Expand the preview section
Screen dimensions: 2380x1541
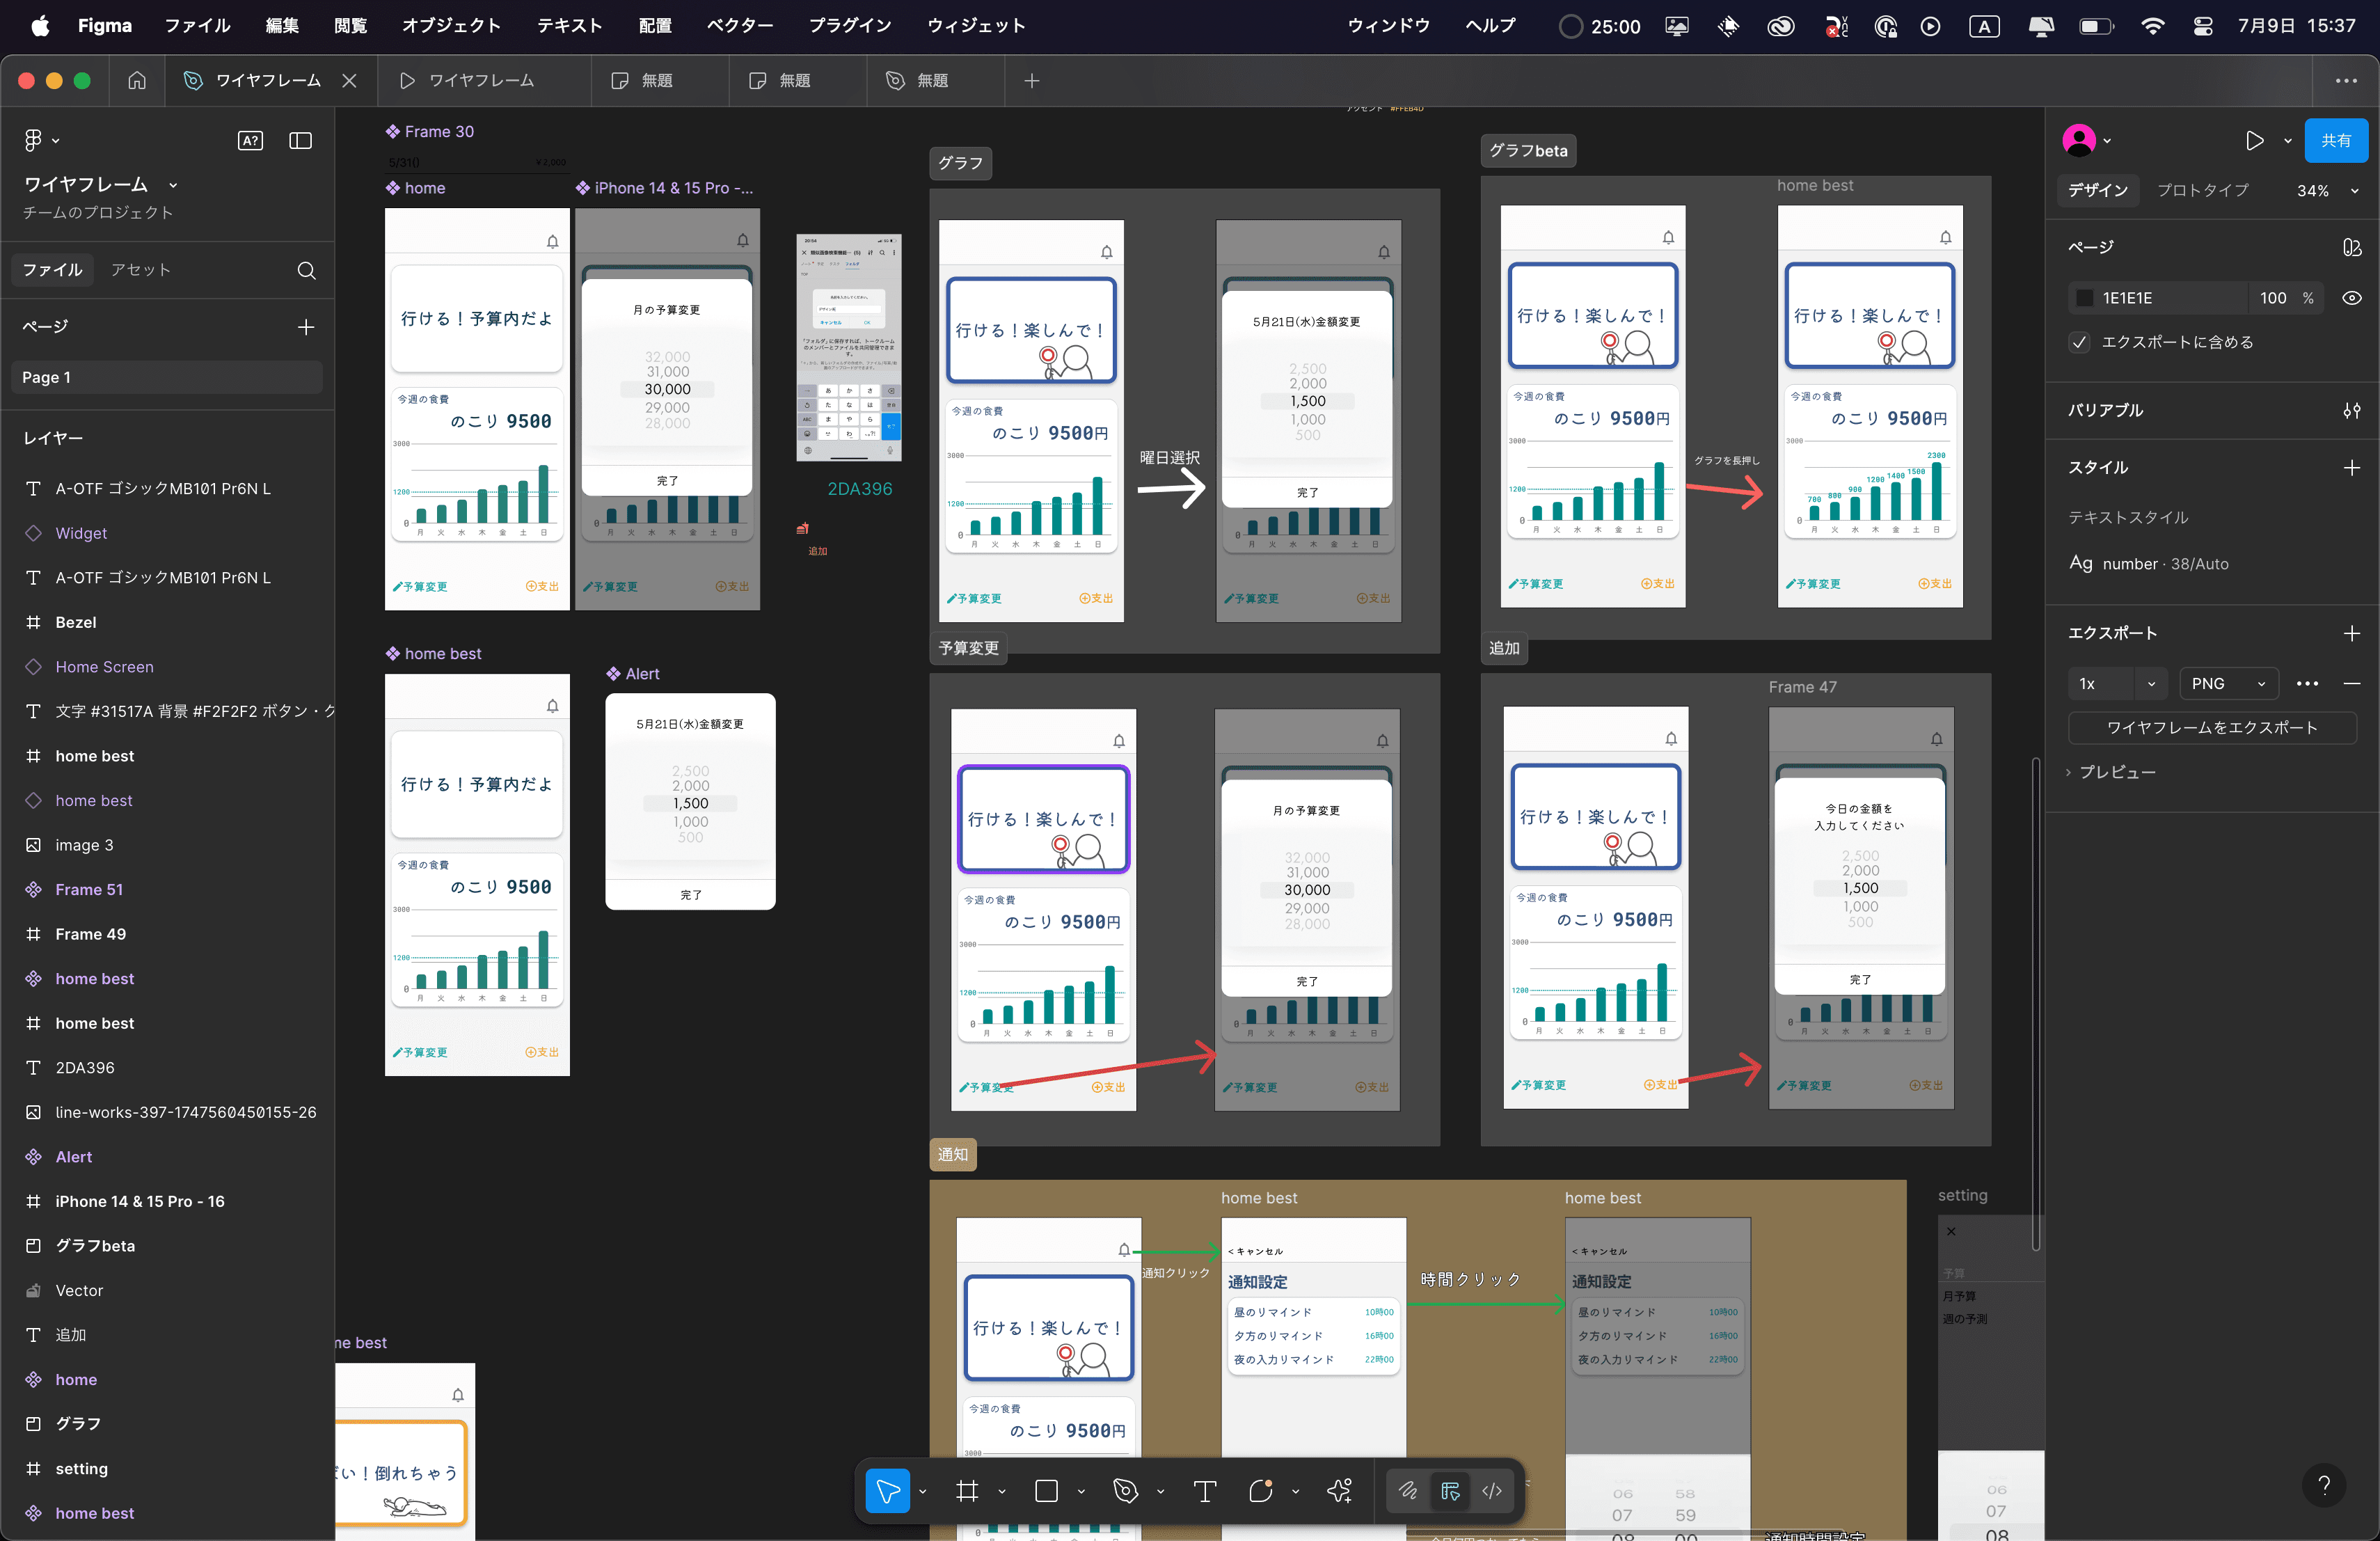(x=2112, y=772)
